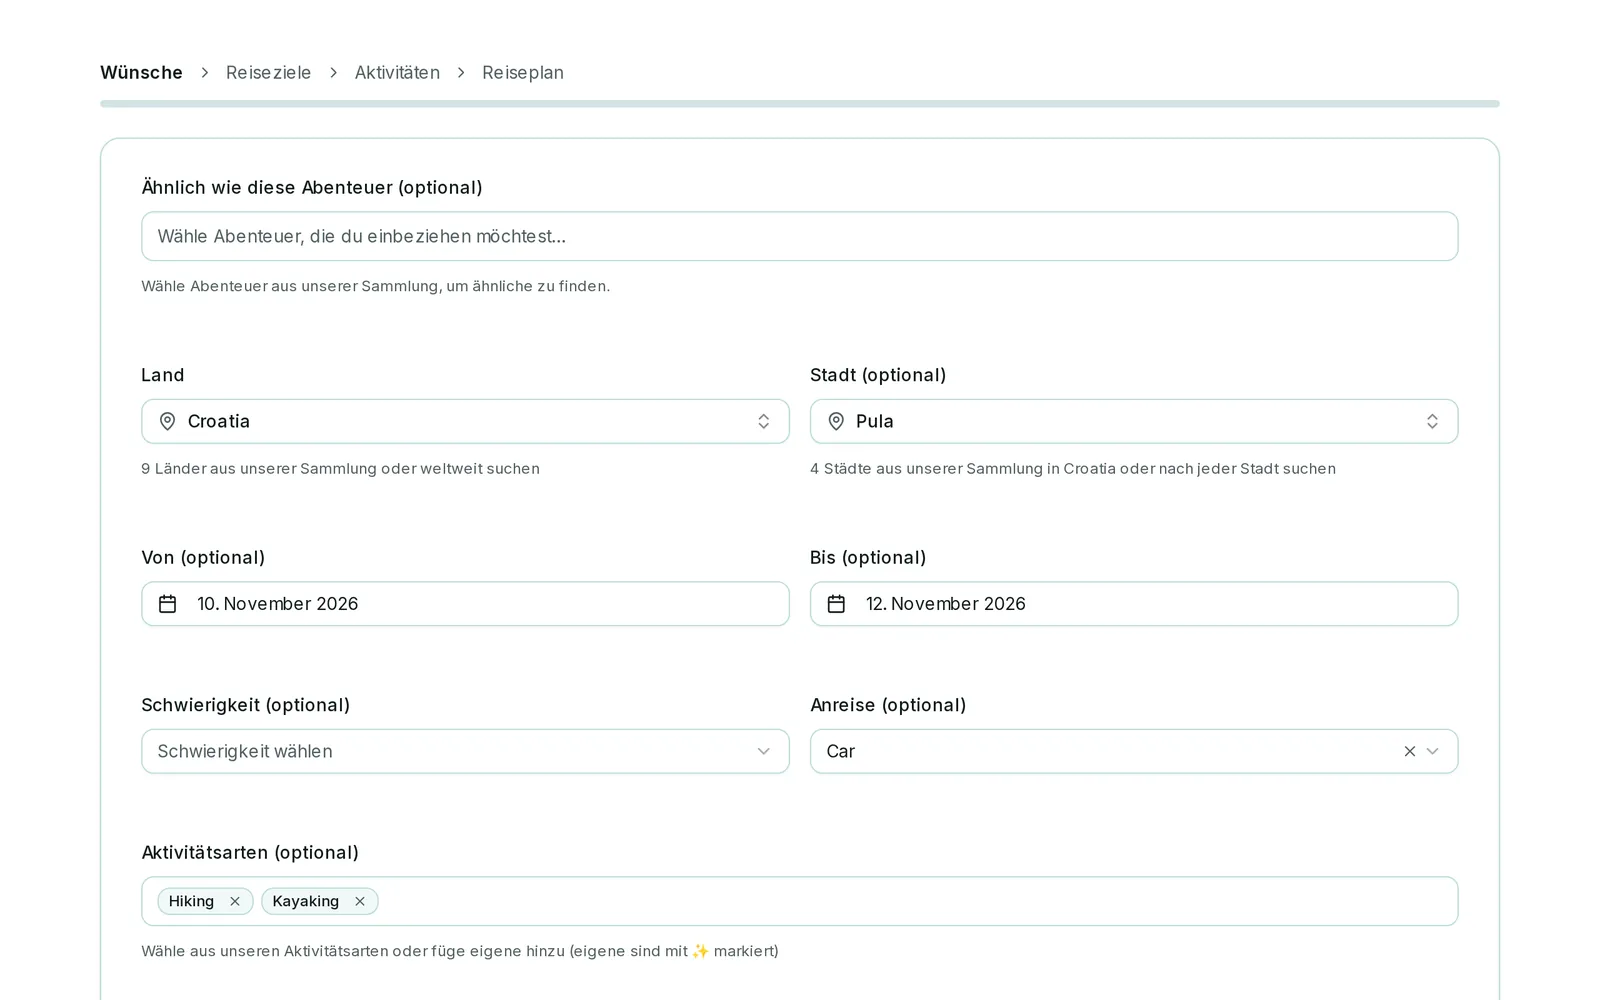1600x1000 pixels.
Task: Click the chevron between Aktivitäten and Reiseplan
Action: (x=461, y=73)
